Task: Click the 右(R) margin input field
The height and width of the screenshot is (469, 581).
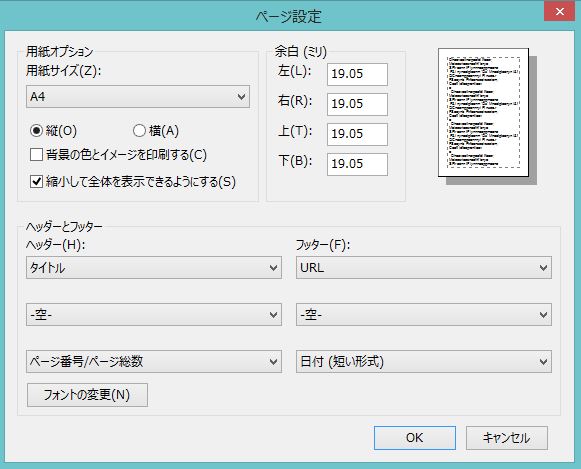Action: click(x=357, y=104)
